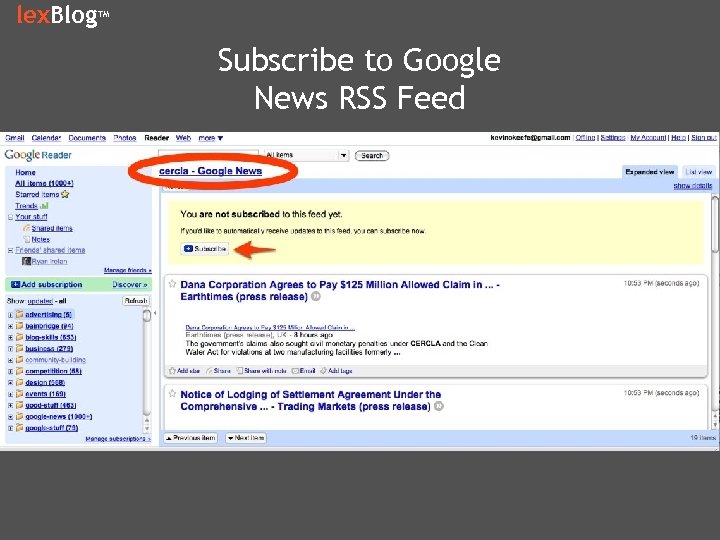
Task: Open the good-stuff folder
Action: tap(51, 405)
